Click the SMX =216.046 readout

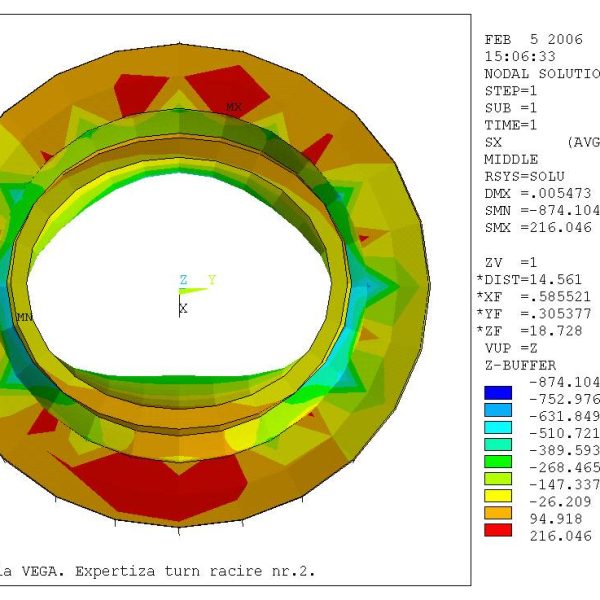[x=534, y=227]
